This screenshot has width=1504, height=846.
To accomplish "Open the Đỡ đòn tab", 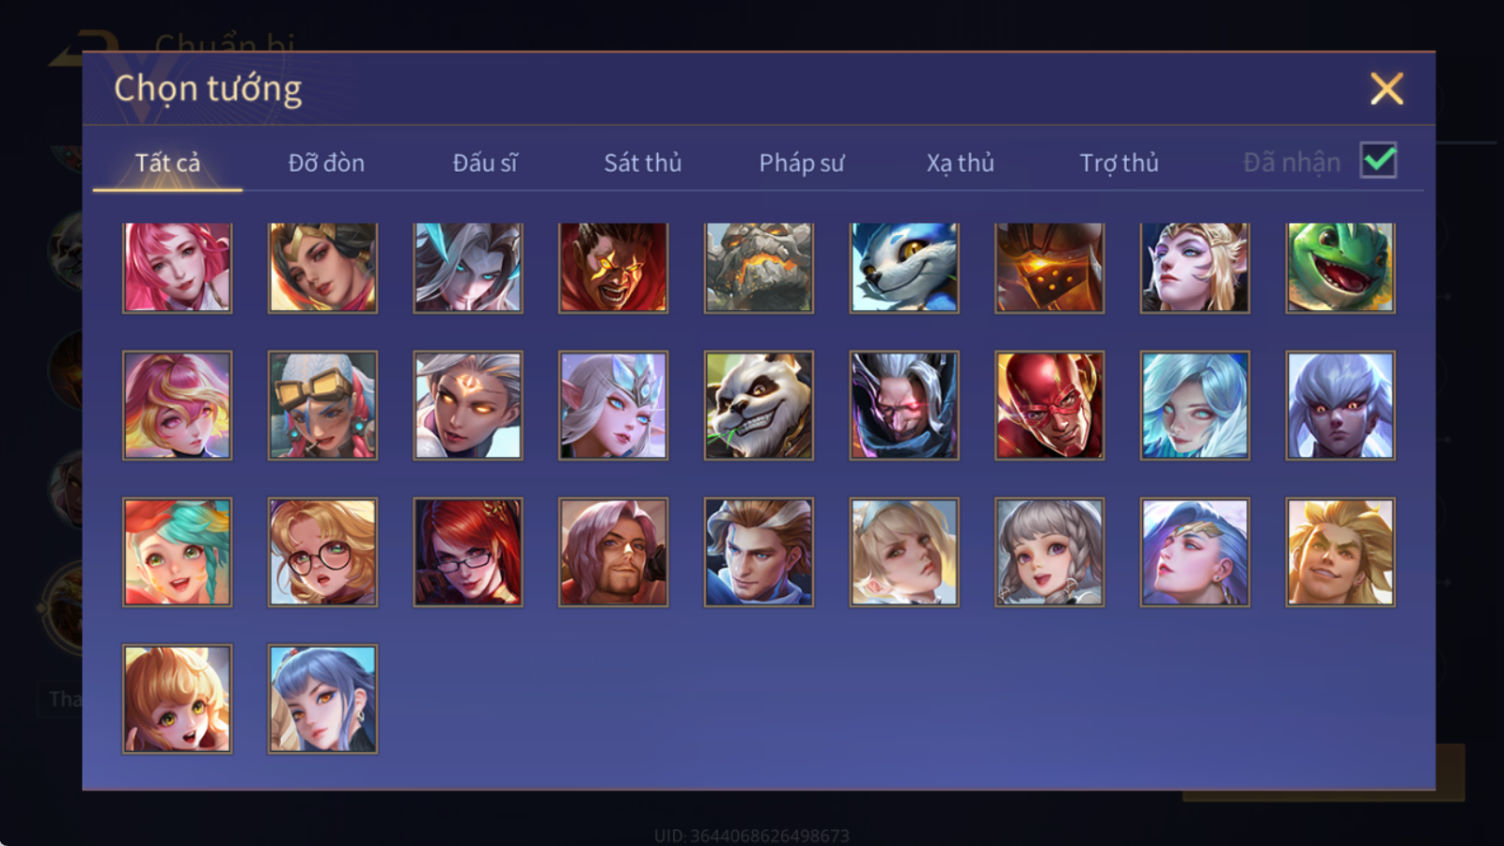I will click(x=326, y=162).
